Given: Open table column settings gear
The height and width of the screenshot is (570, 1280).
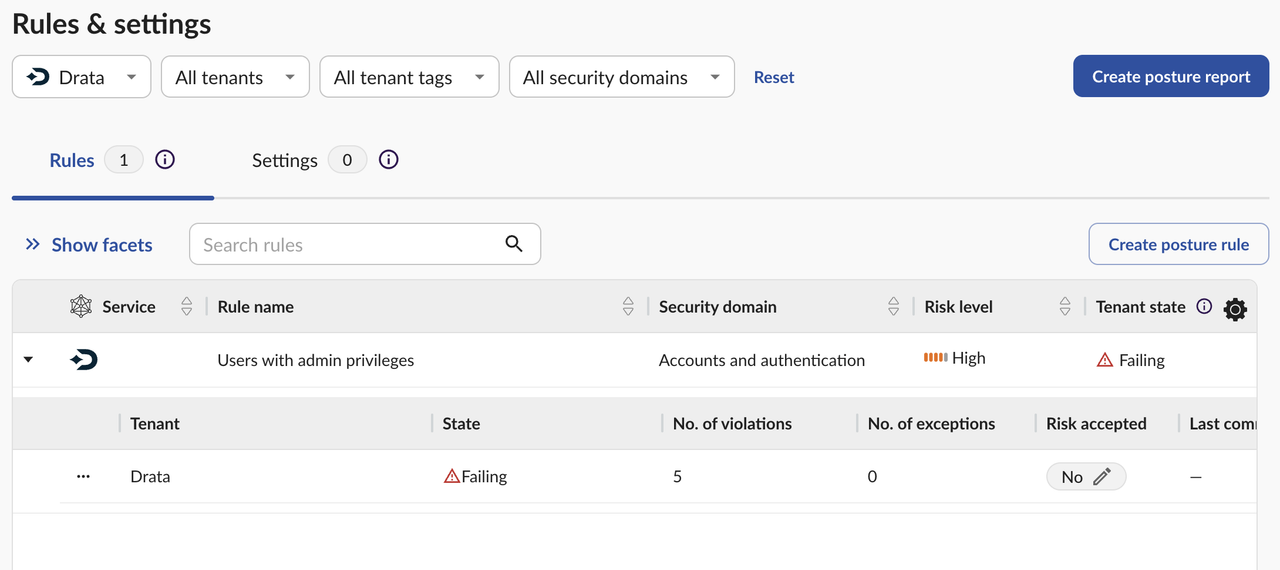Looking at the screenshot, I should (x=1235, y=309).
